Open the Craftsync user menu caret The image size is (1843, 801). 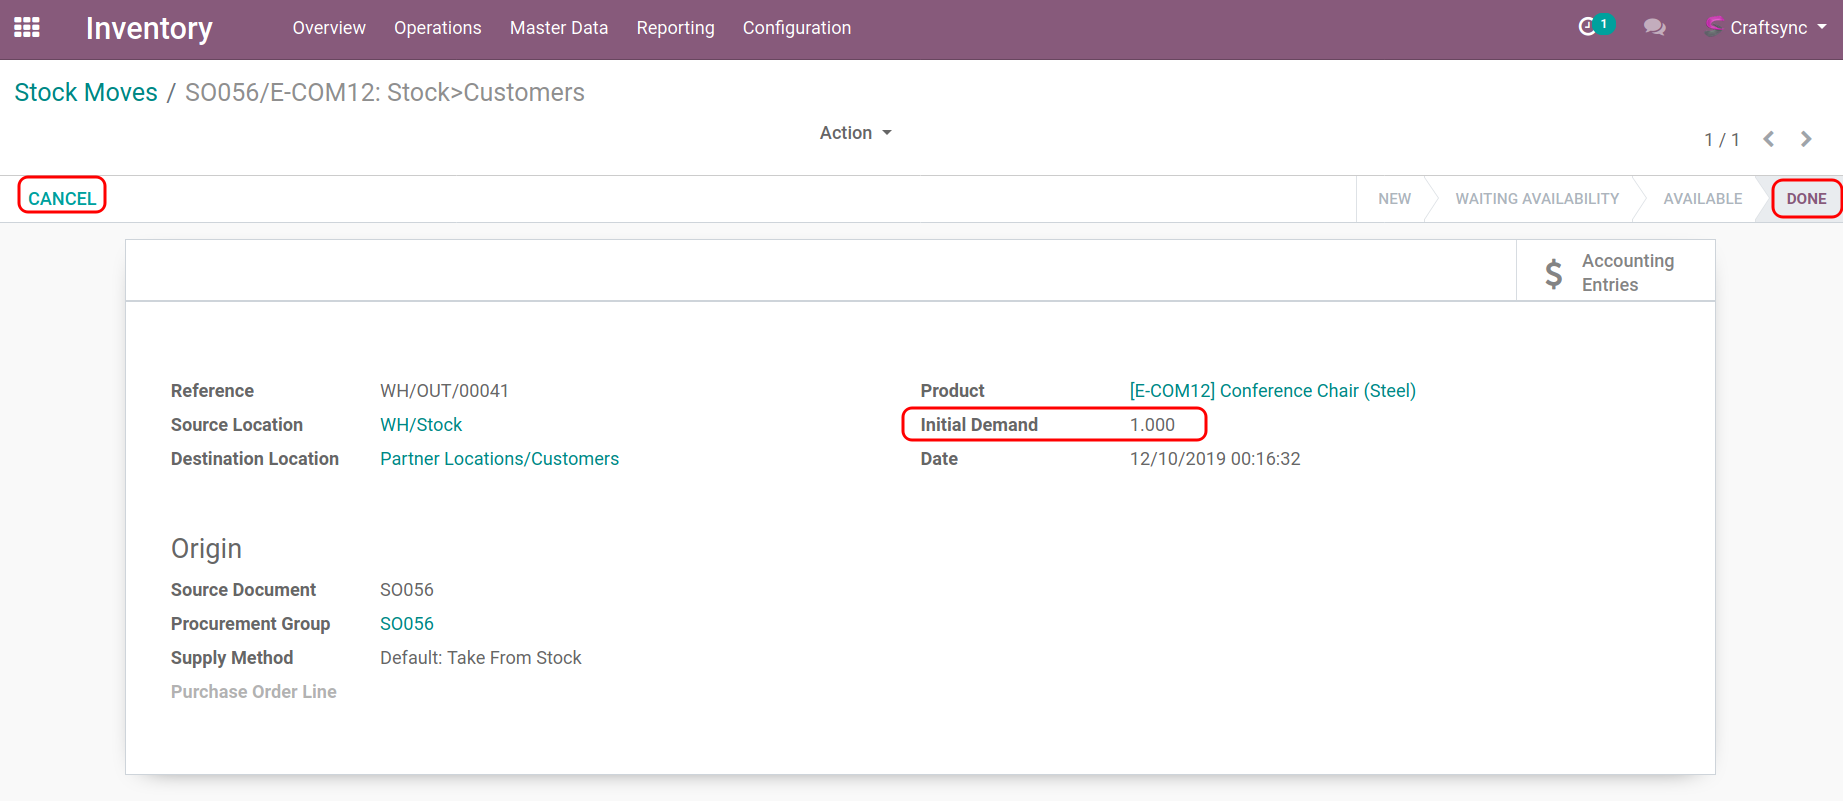(1822, 27)
